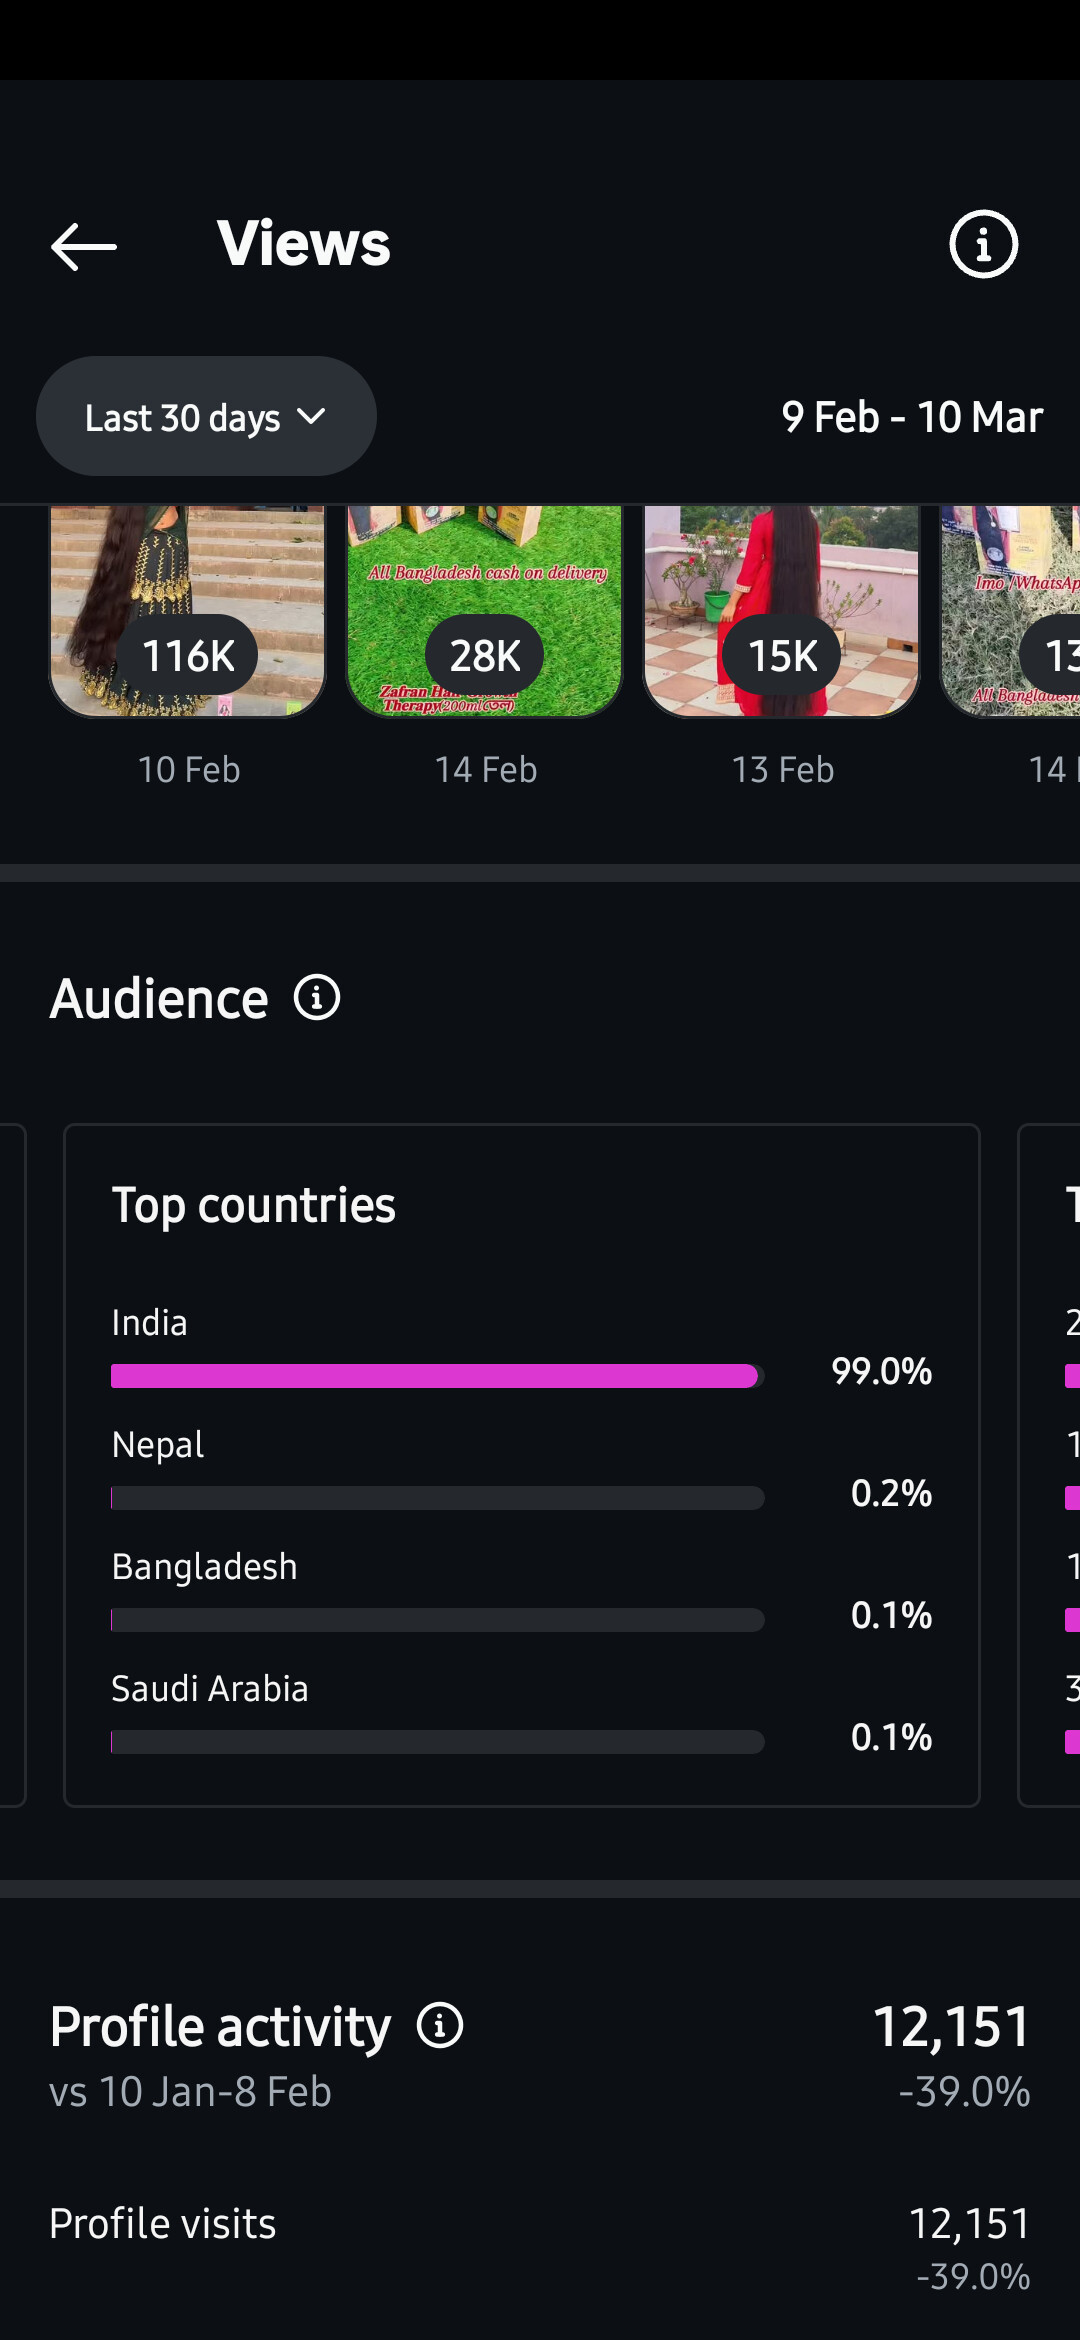Screen dimensions: 1080x2340
Task: Expand the Last 30 days dropdown
Action: (x=205, y=417)
